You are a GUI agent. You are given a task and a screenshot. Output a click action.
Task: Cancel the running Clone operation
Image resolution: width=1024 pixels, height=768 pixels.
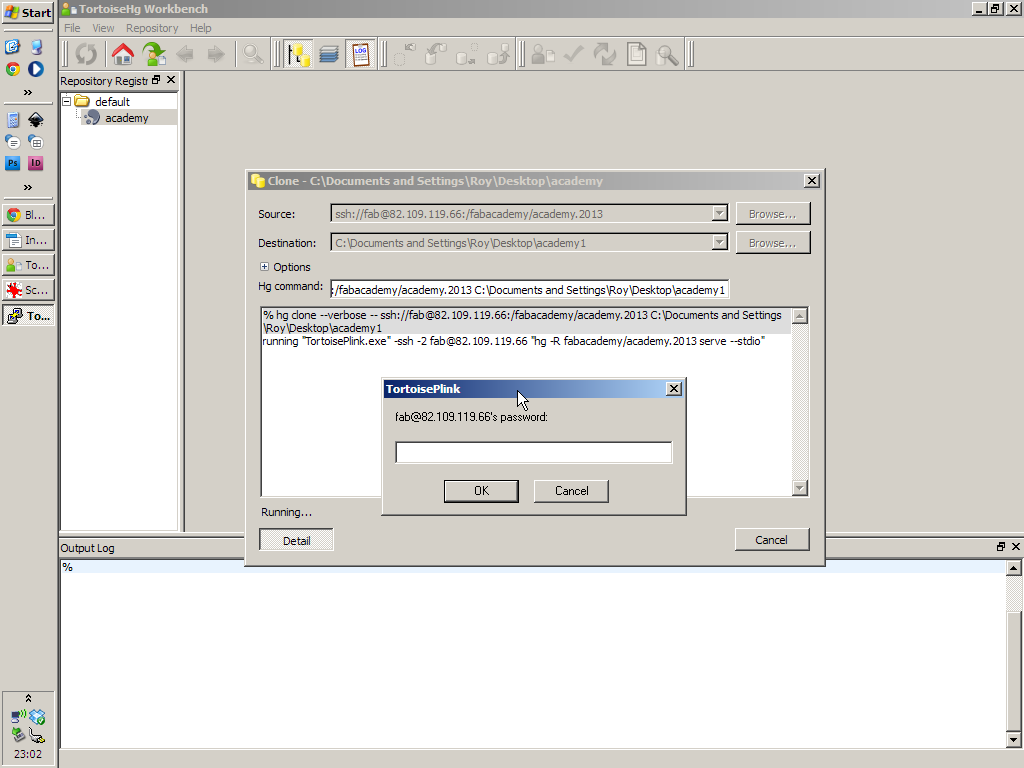pyautogui.click(x=772, y=539)
